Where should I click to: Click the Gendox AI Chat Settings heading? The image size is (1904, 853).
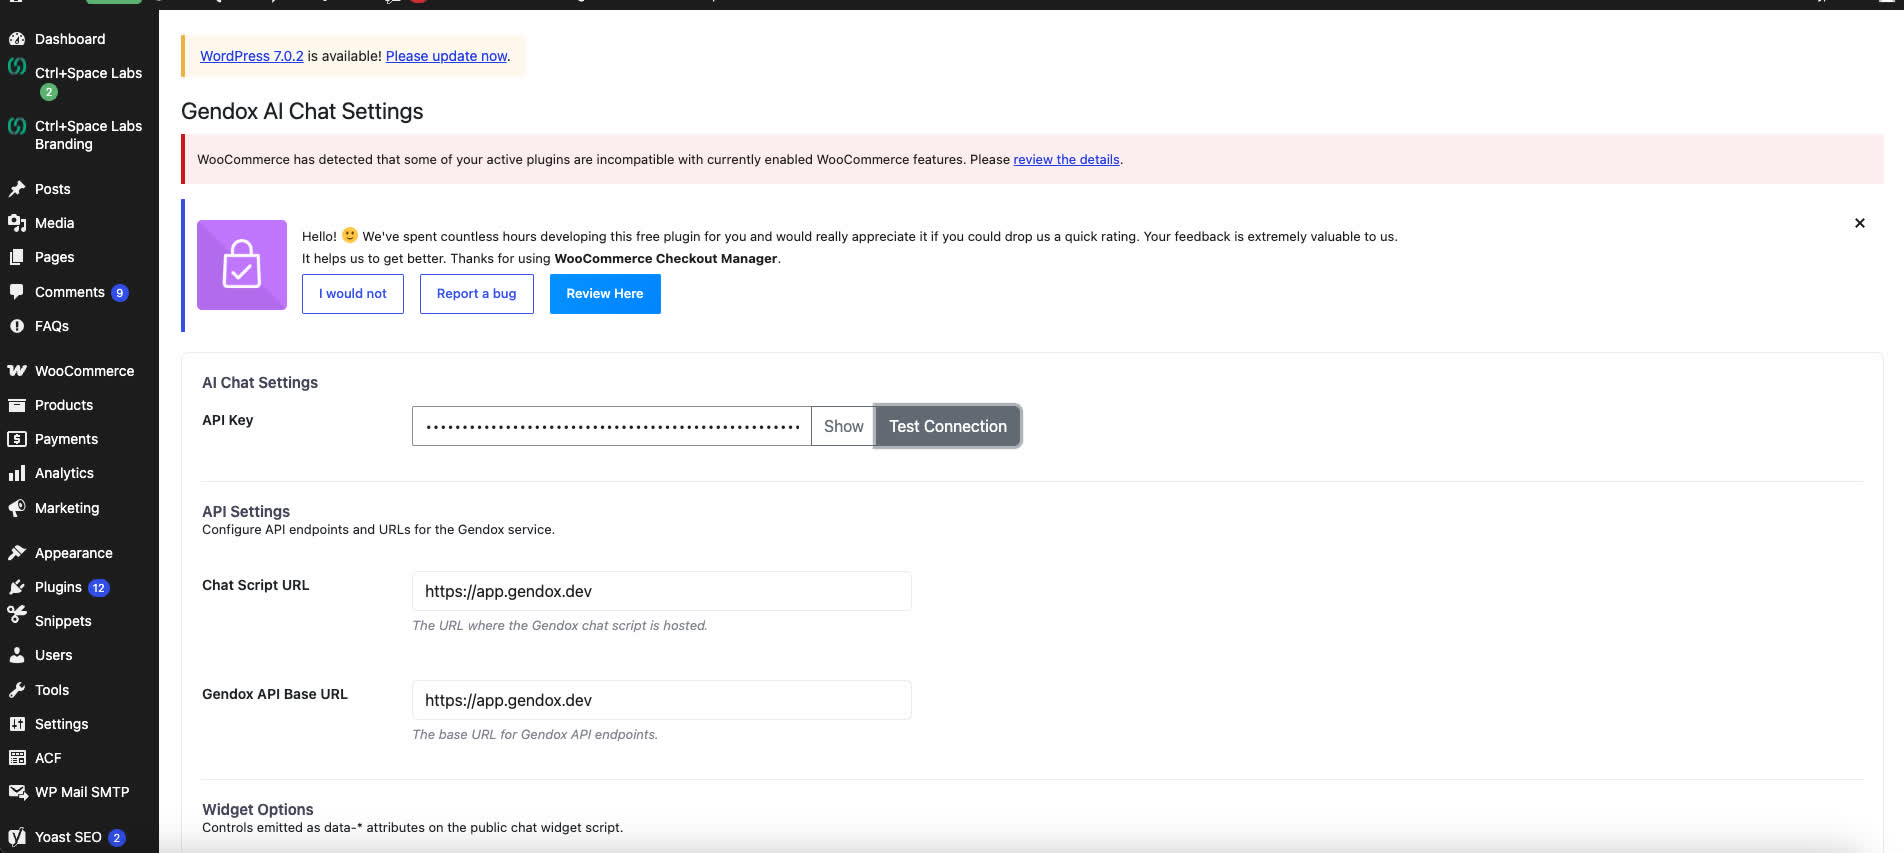[302, 111]
